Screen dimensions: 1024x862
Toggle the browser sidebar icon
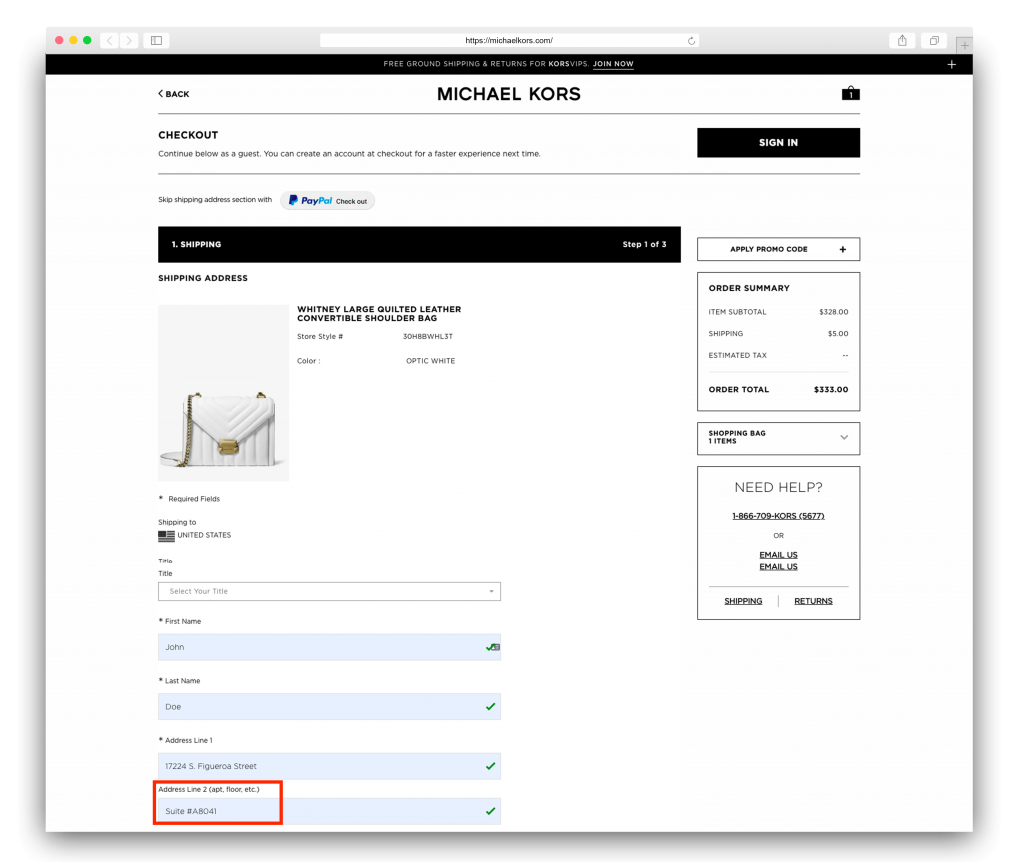tap(157, 40)
